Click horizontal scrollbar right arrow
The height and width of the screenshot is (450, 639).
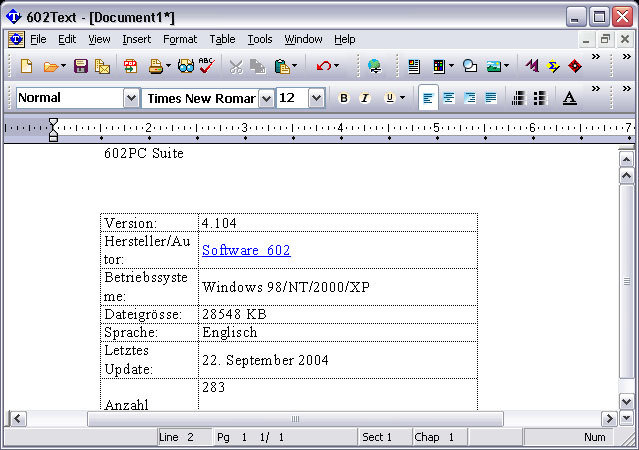[609, 419]
